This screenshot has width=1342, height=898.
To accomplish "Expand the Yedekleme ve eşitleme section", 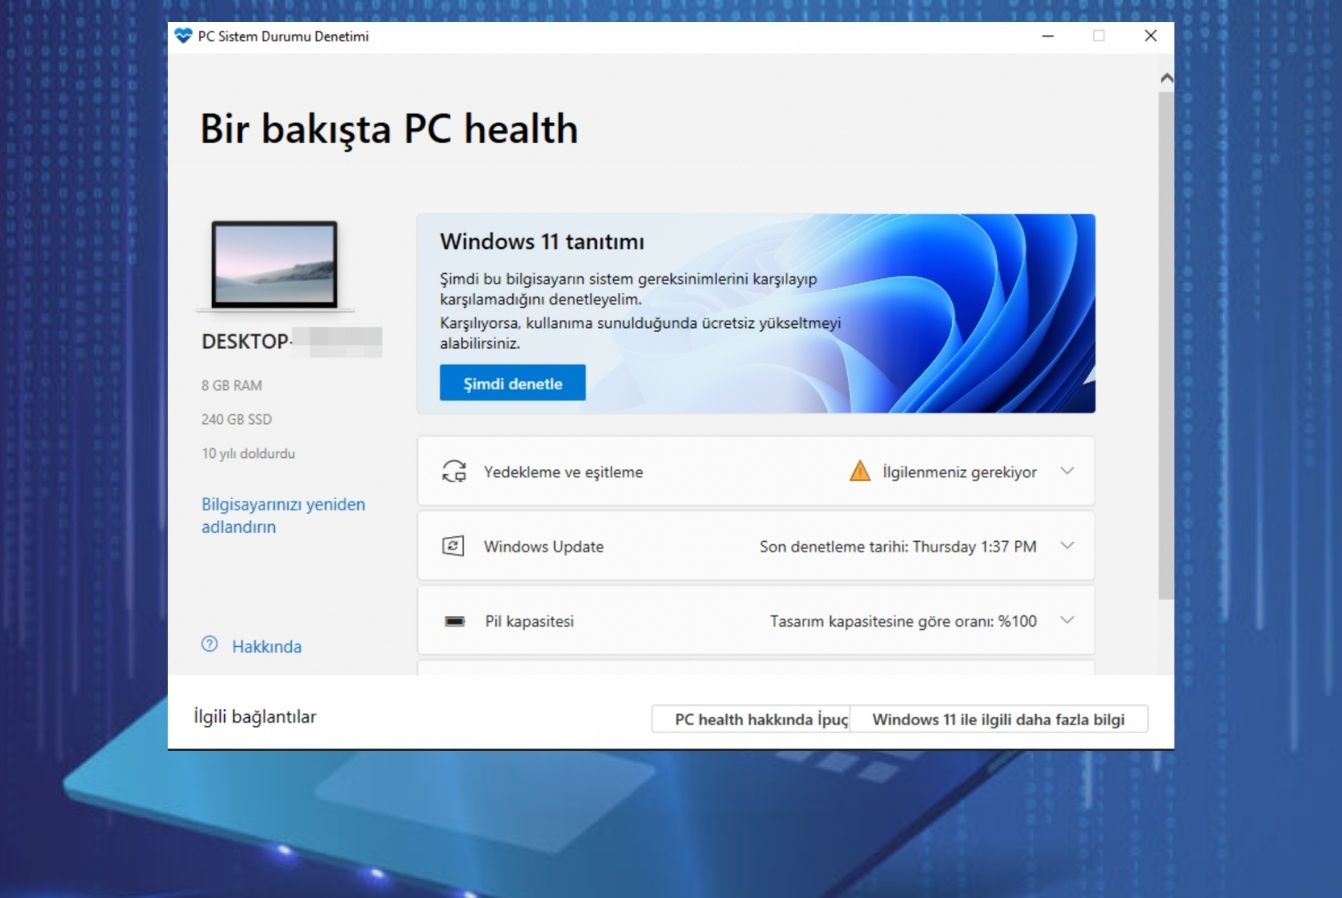I will 1067,471.
